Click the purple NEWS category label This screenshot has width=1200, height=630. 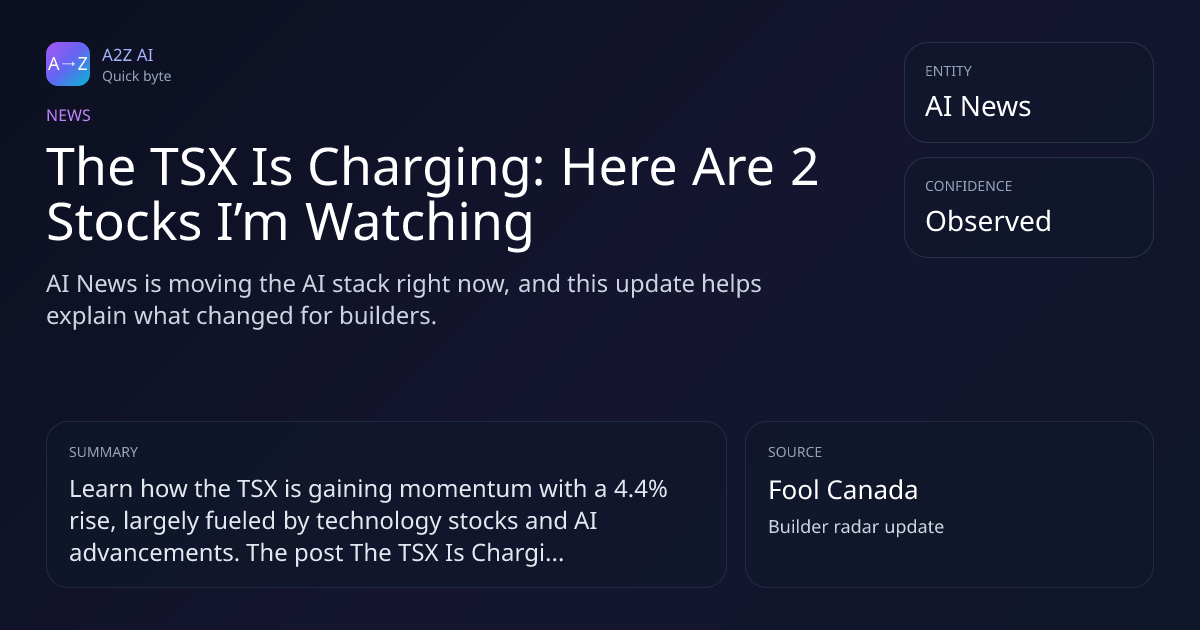click(68, 116)
